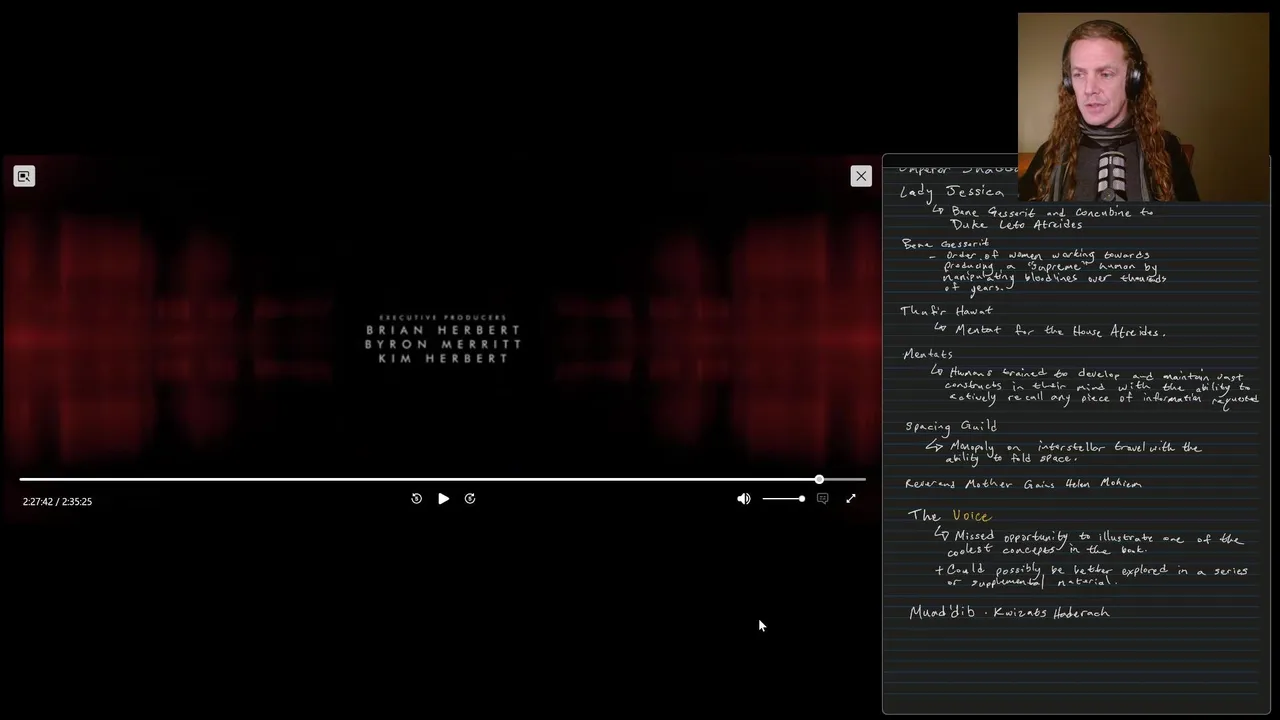This screenshot has width=1280, height=720.
Task: Click the 2:27:42 / 2:35:25 time readout
Action: tap(57, 501)
